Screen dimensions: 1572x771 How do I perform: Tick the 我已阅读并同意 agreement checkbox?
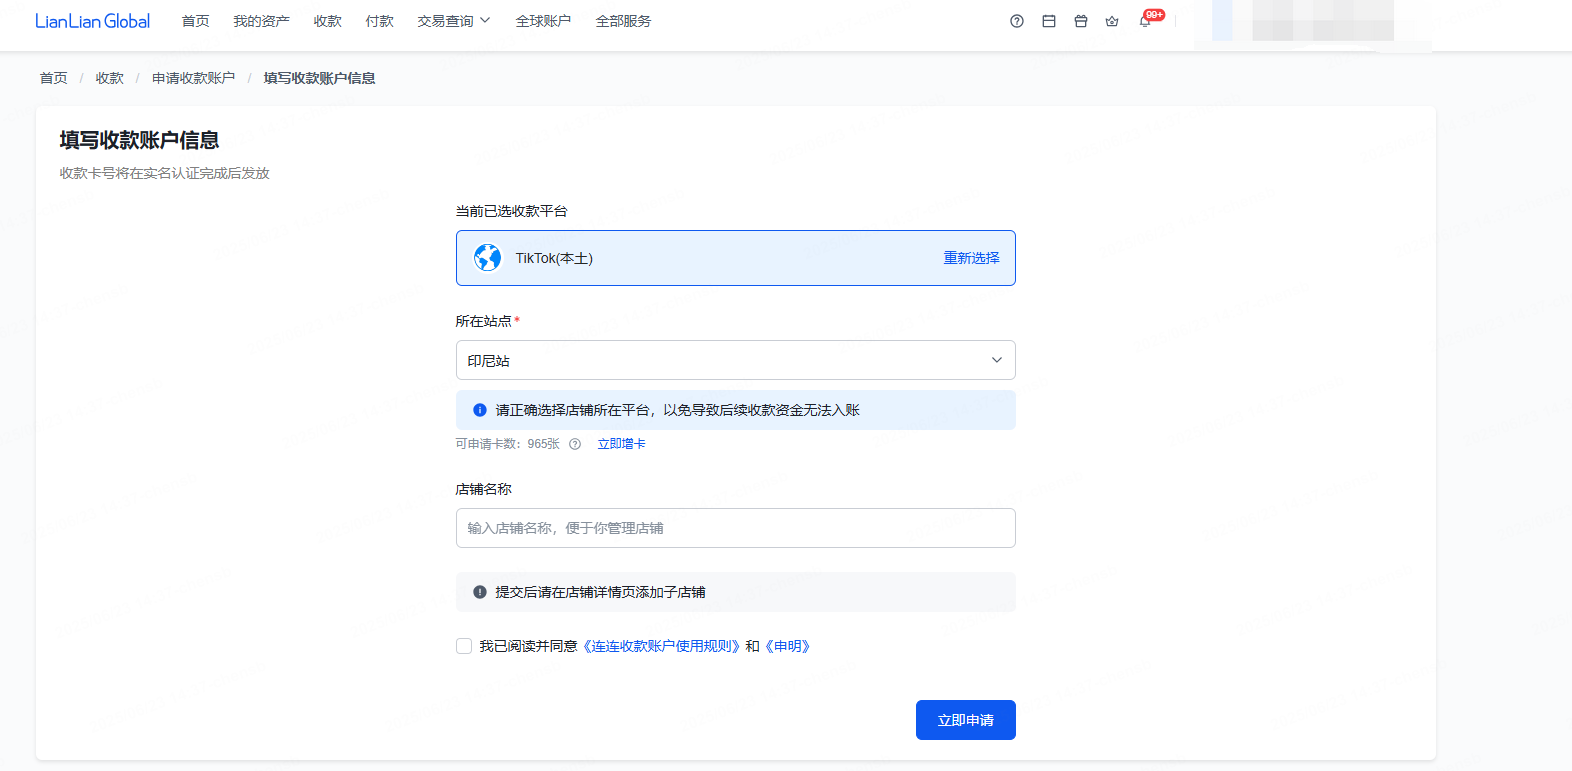click(464, 646)
